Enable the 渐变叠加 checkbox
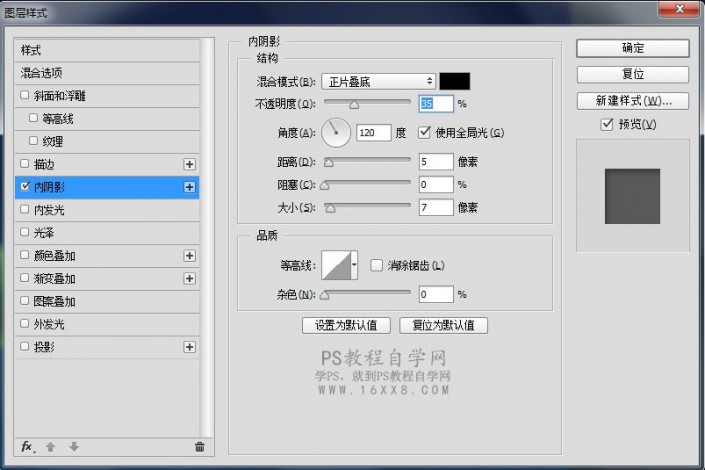Screen dimensions: 705x470 point(25,278)
